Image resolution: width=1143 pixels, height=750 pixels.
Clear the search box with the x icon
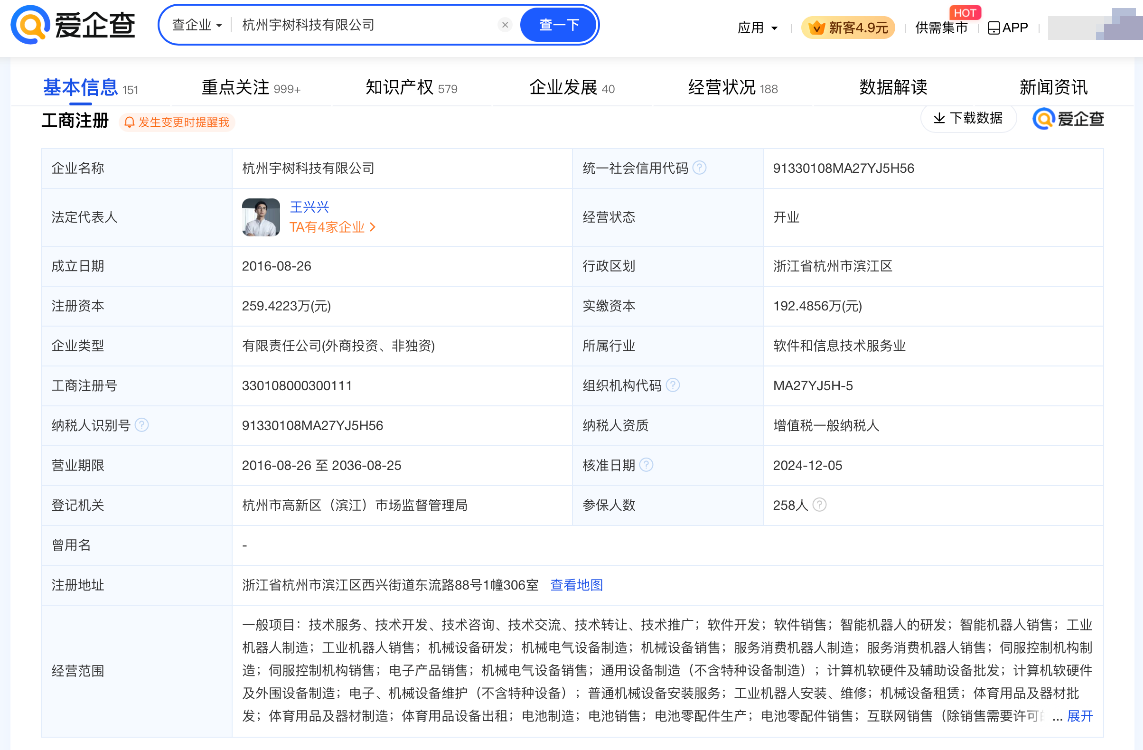504,25
